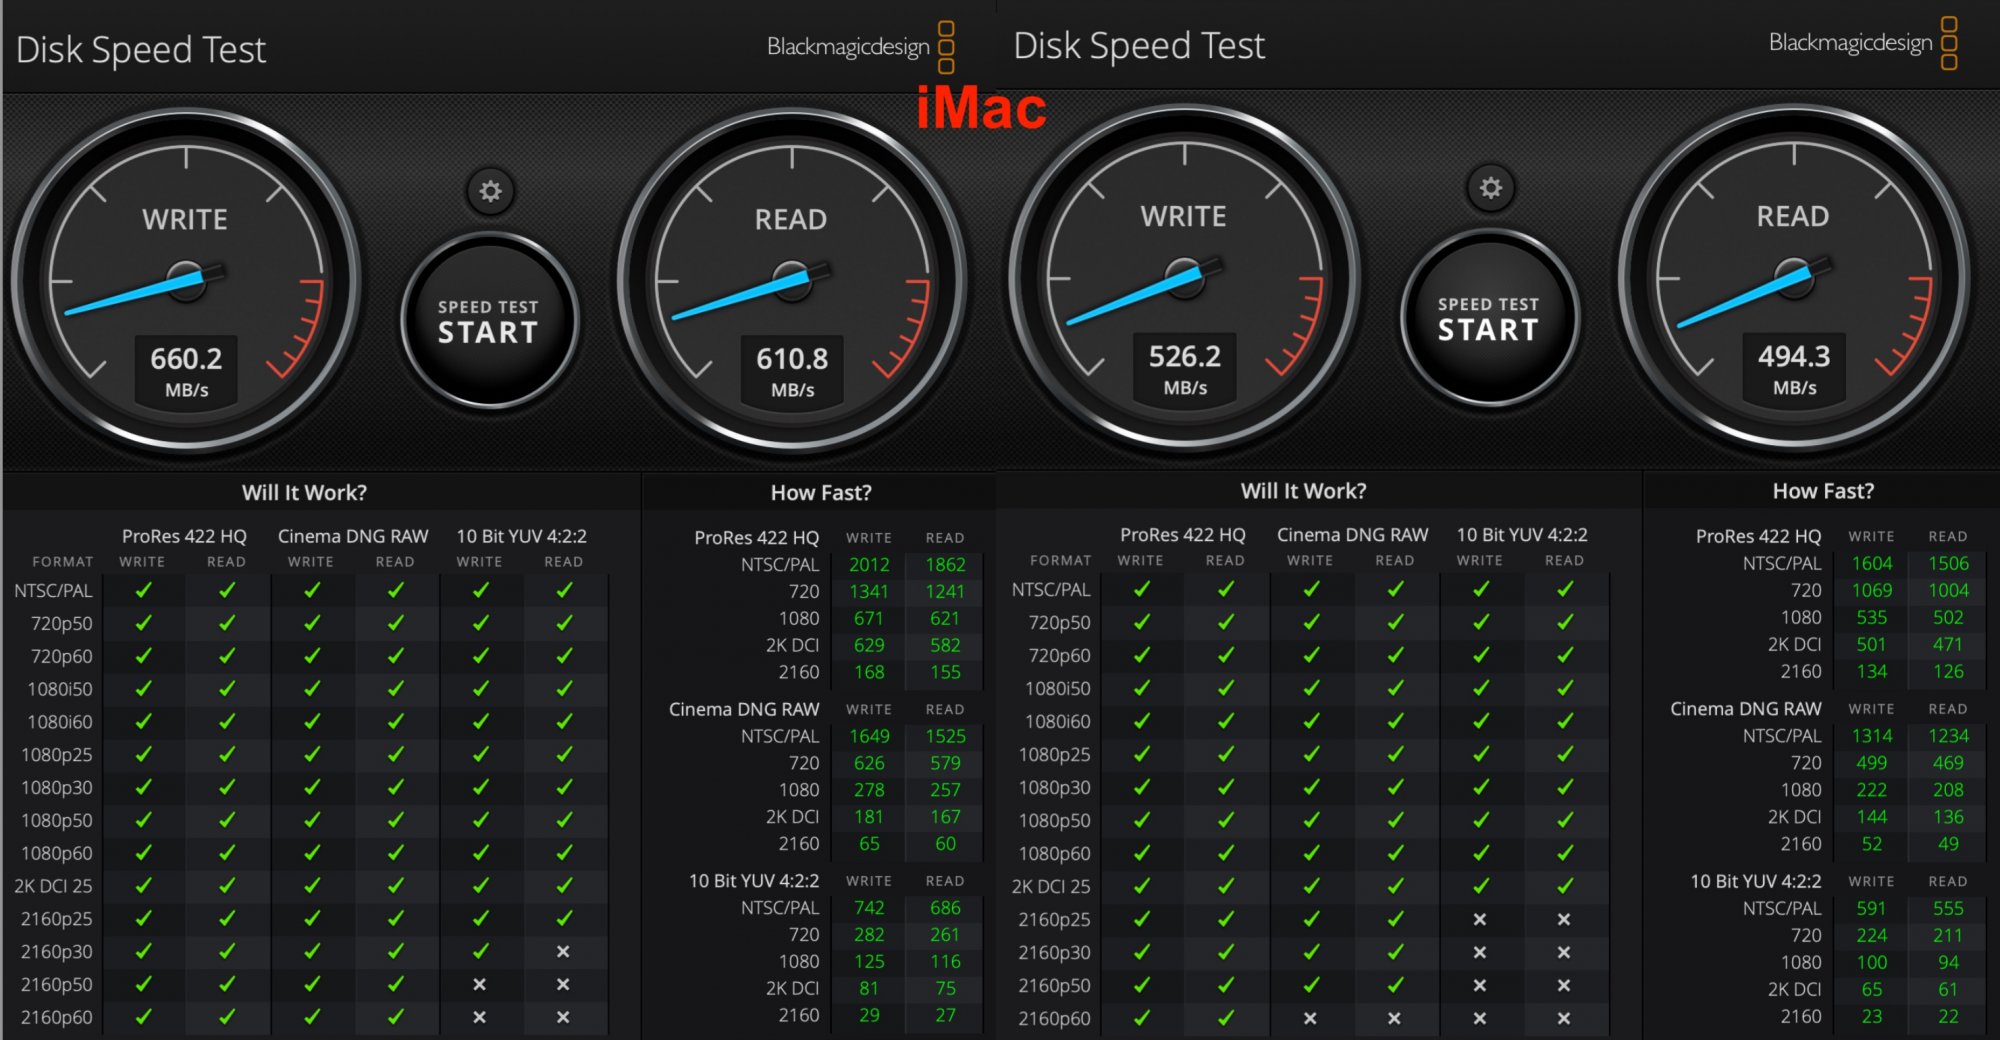Click the right window ProRes NTSC/PAL write 1604
Viewport: 2000px width, 1040px height.
click(1872, 564)
